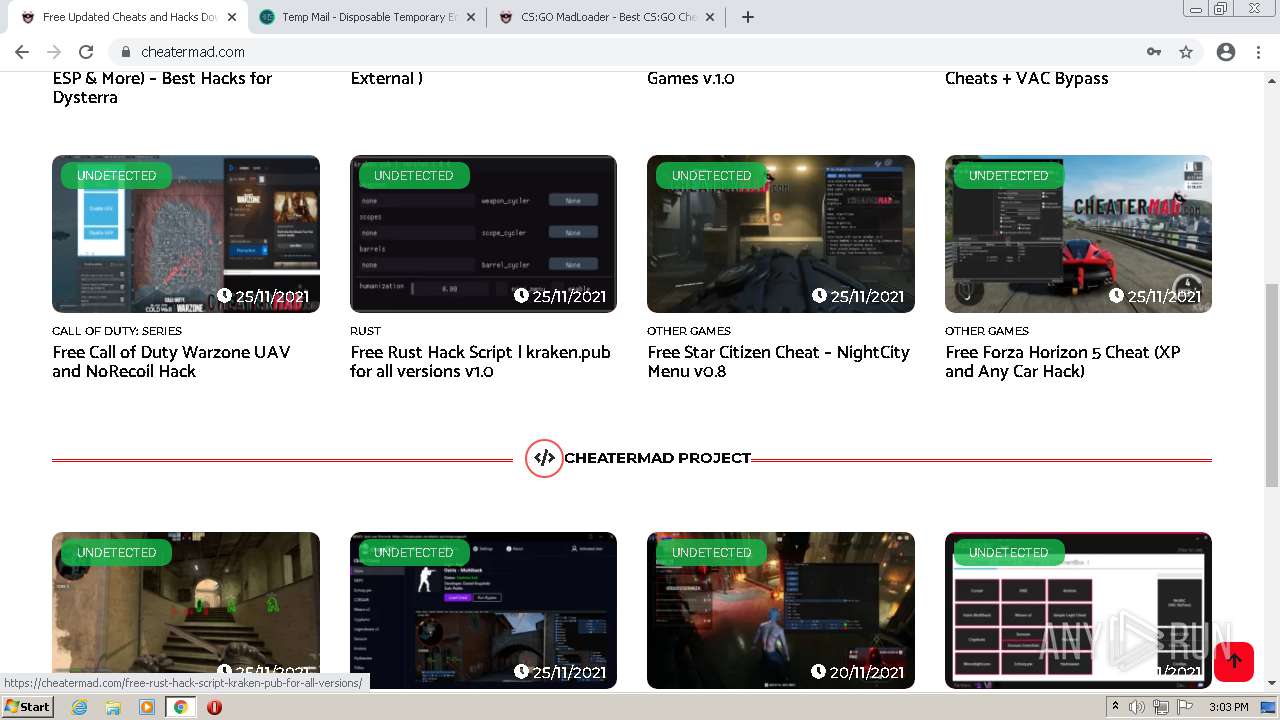Click the red scroll-to-top arrow button
Screen dimensions: 1280x720
tap(1234, 661)
